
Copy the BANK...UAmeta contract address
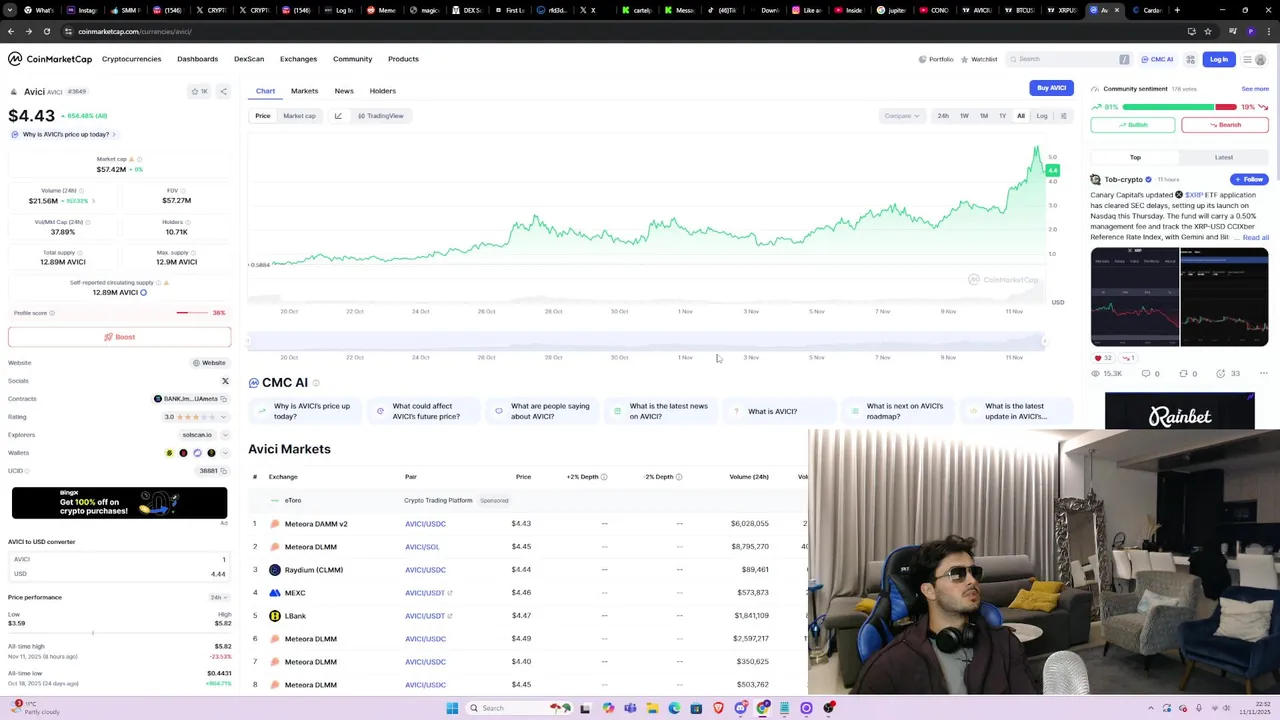[x=223, y=399]
